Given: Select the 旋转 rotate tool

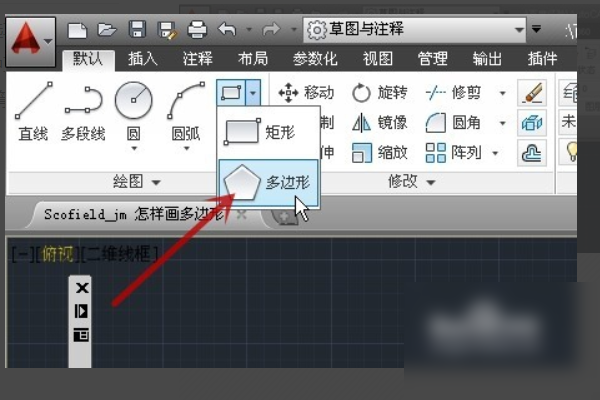Looking at the screenshot, I should point(380,93).
